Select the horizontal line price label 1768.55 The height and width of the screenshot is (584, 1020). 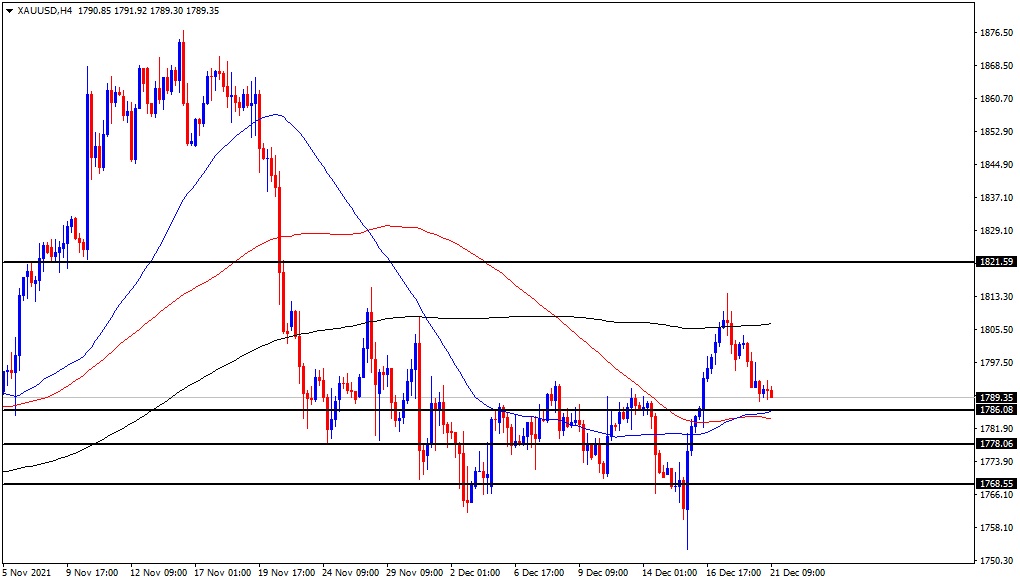[997, 484]
